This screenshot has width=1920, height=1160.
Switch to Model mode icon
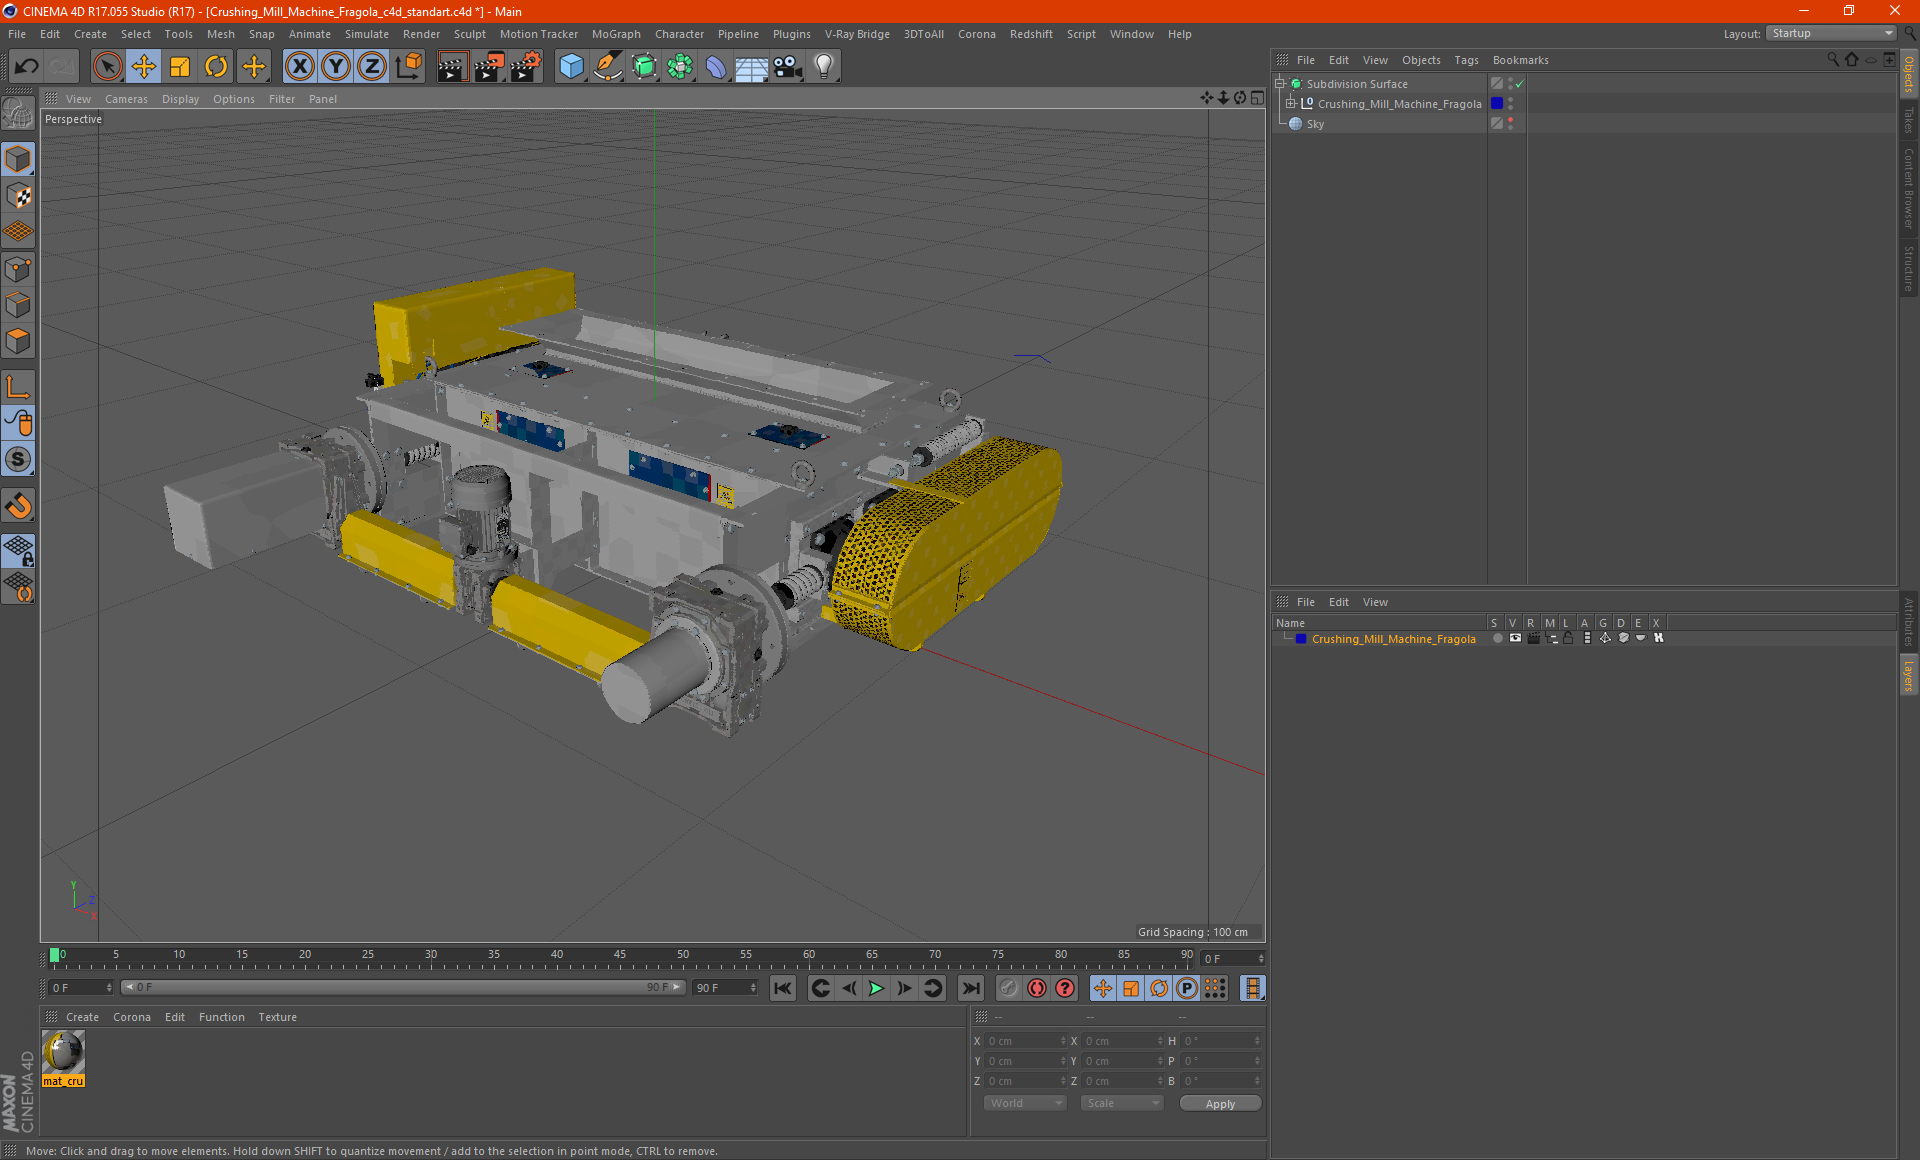point(19,159)
